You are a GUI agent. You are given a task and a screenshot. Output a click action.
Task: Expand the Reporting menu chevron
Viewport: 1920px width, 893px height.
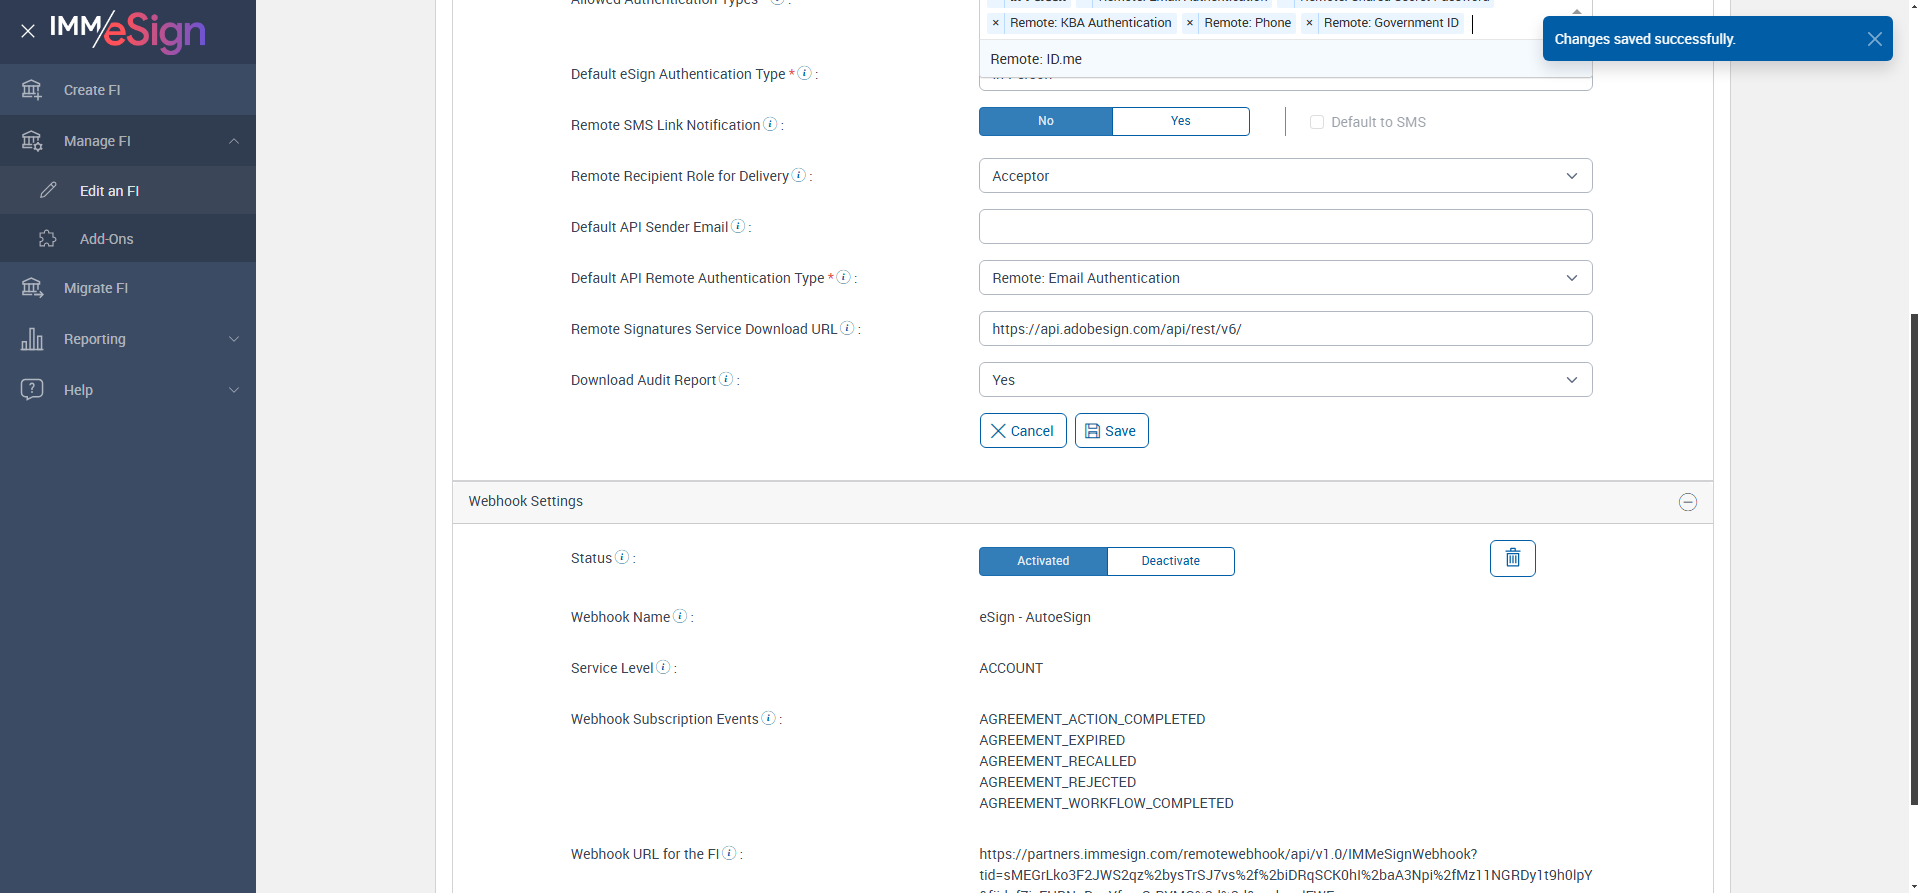(234, 339)
